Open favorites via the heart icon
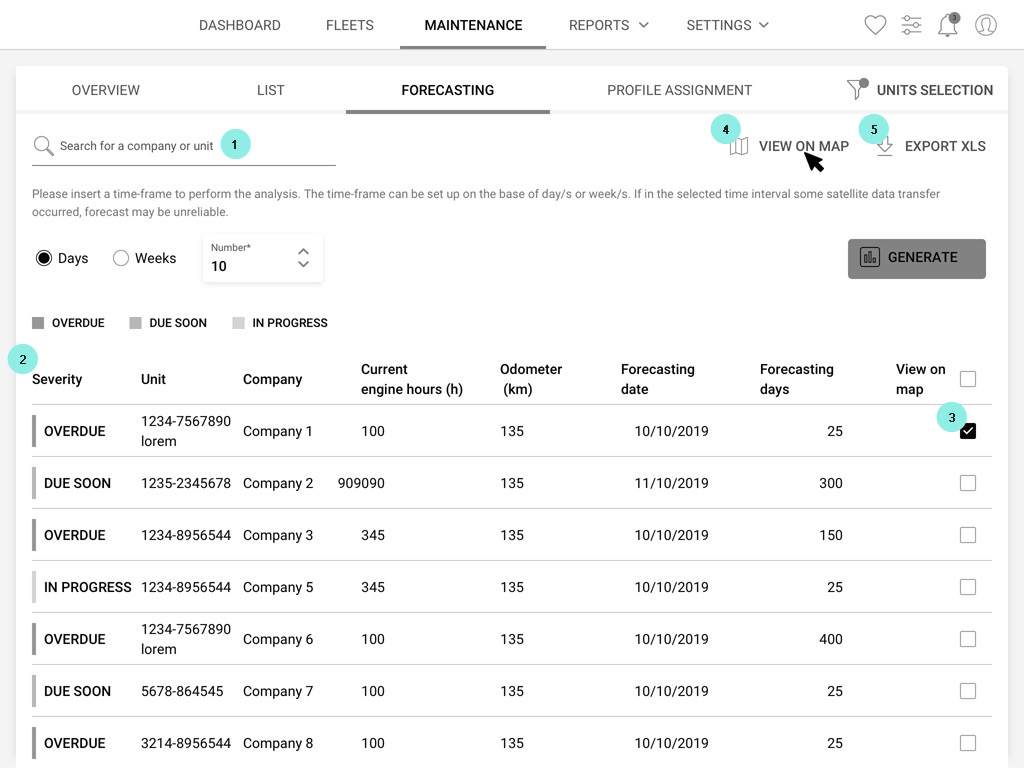The image size is (1024, 768). [x=875, y=25]
